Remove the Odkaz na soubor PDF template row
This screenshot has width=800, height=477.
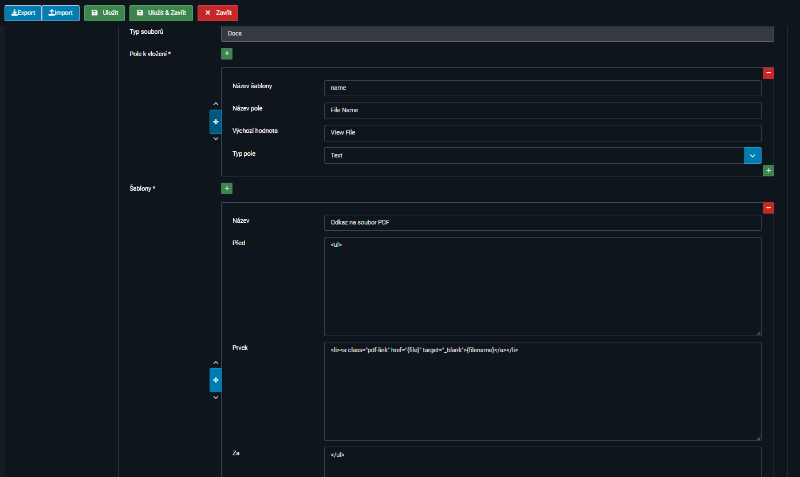coord(768,208)
